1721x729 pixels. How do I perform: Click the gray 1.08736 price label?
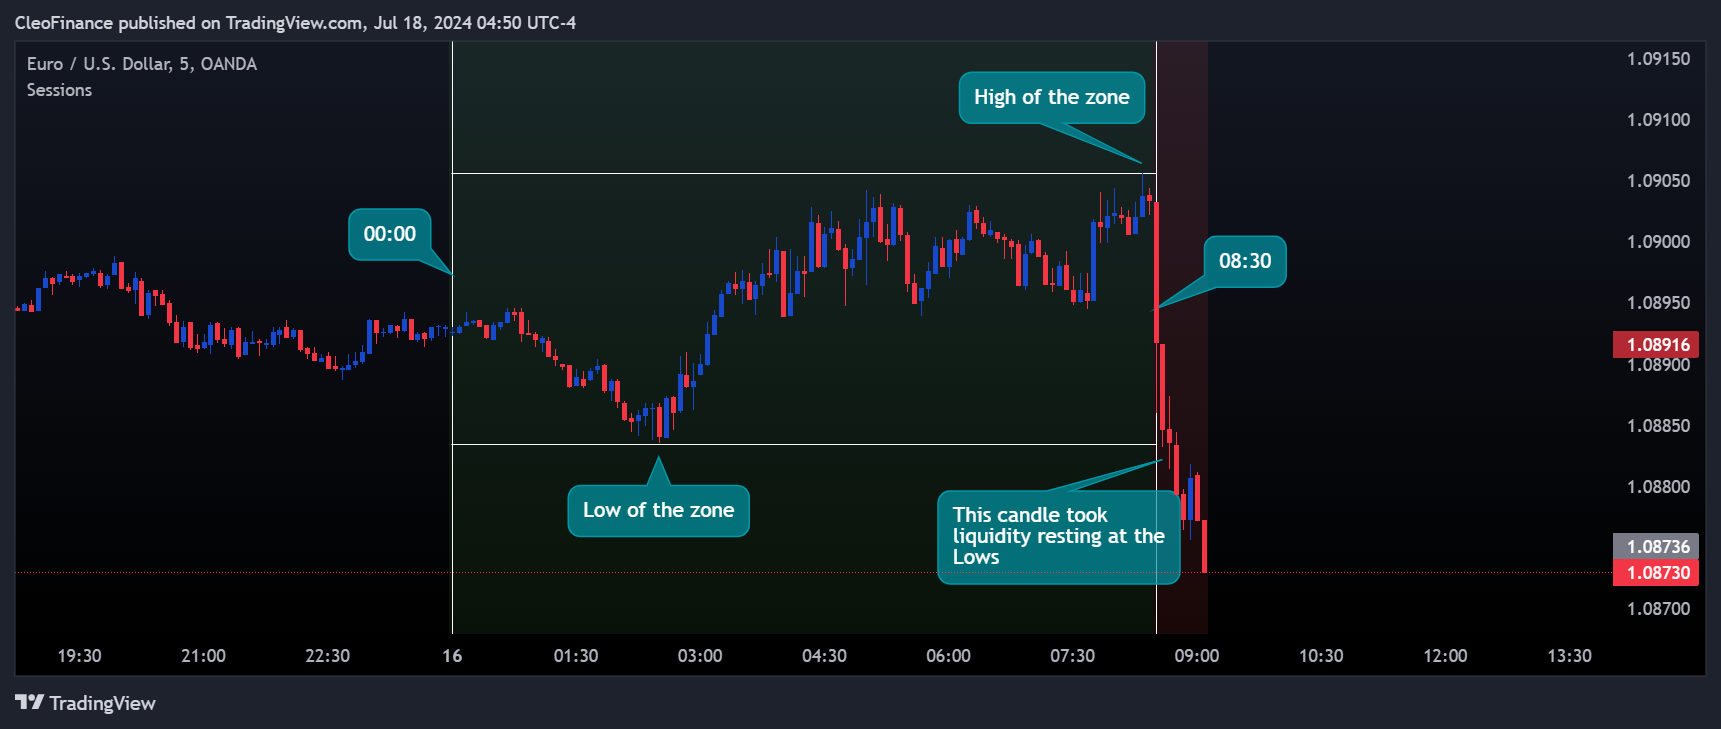[1656, 547]
